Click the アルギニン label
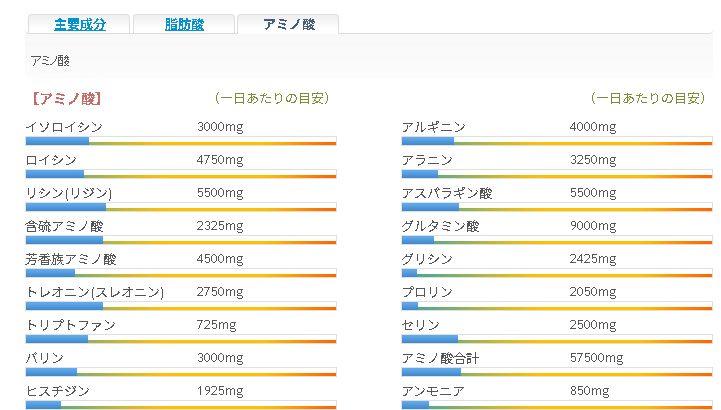 tap(434, 127)
